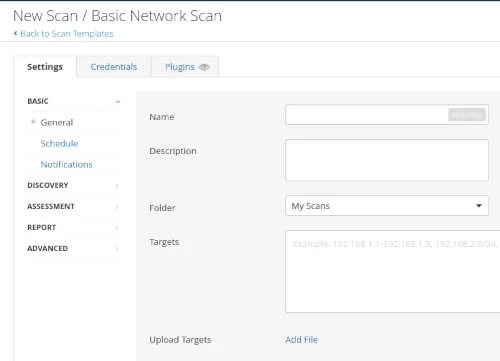
Task: Click into the Name input field
Action: coord(387,115)
